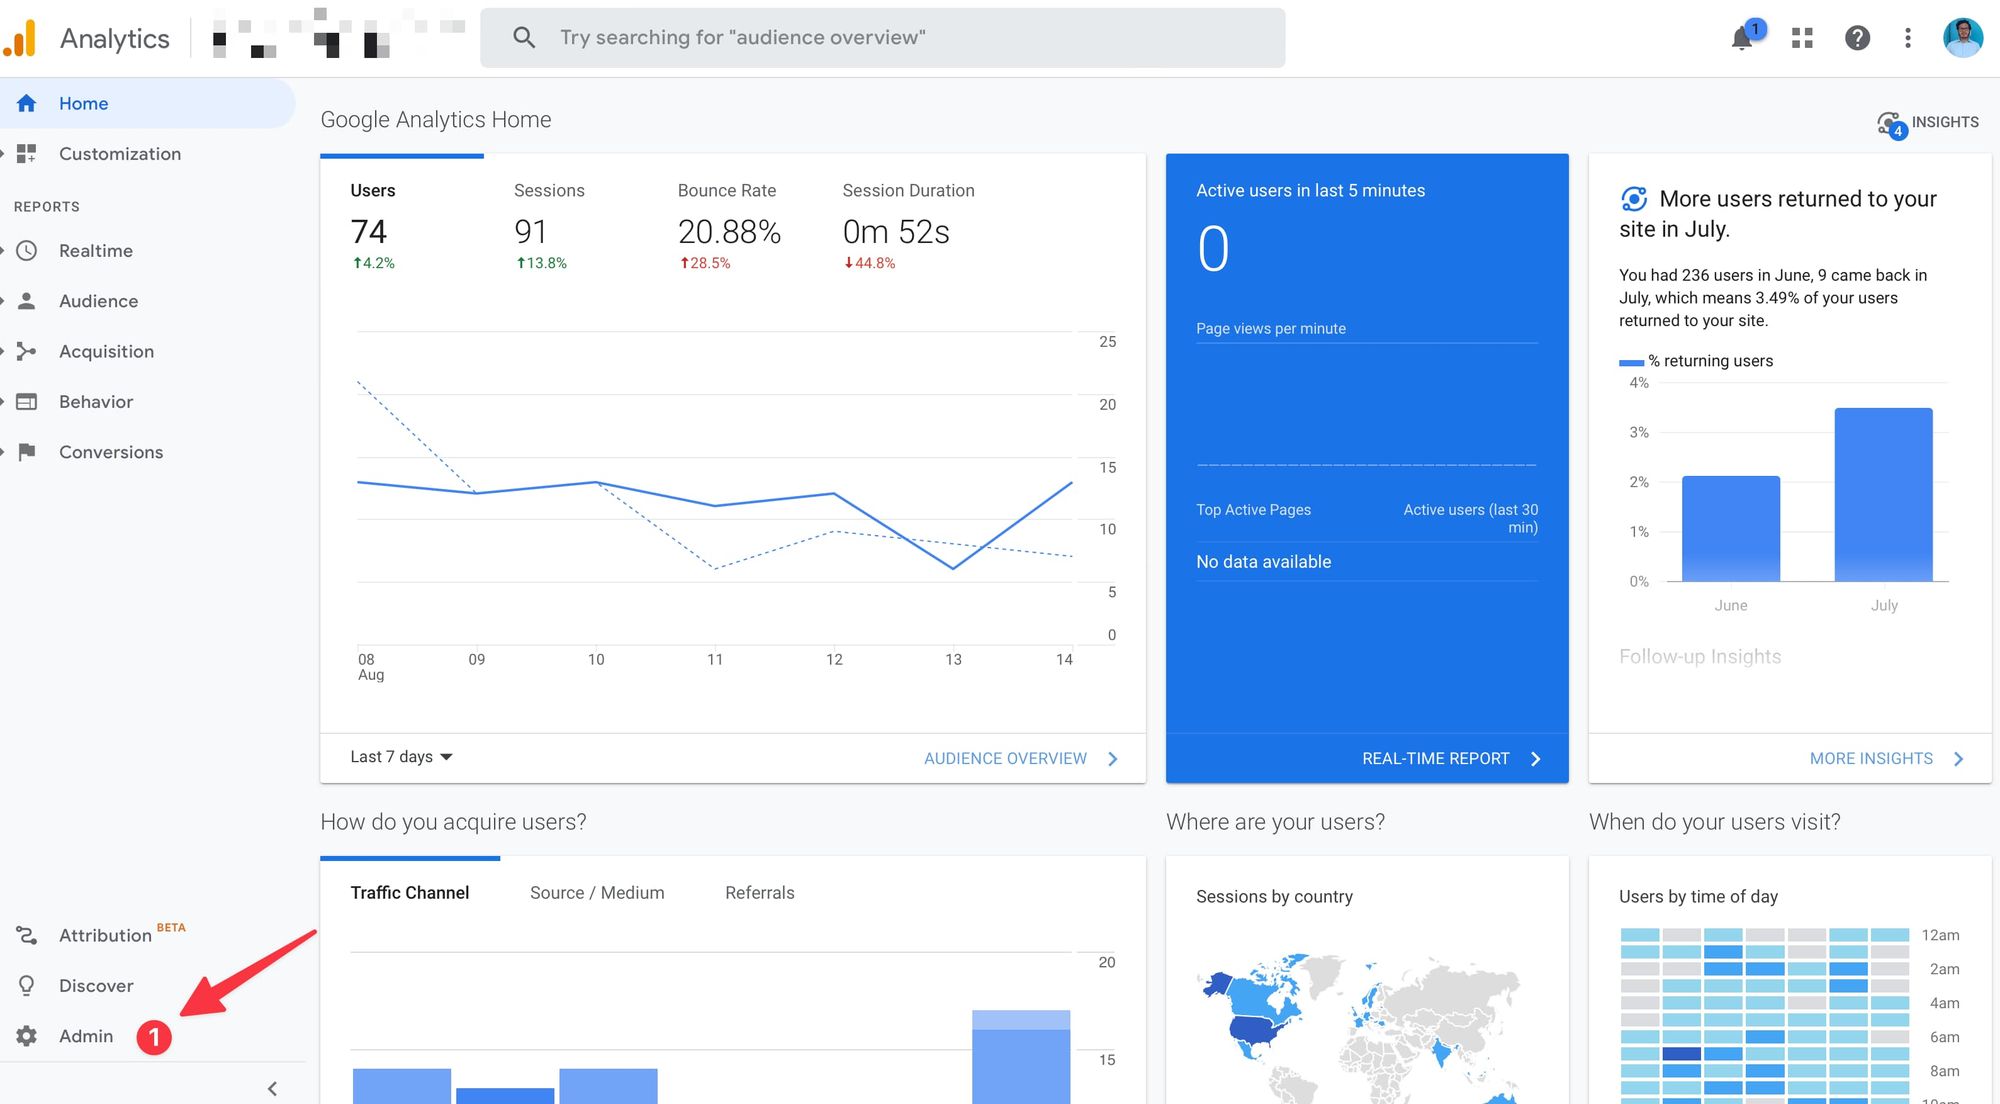Open the user profile avatar
Viewport: 2000px width, 1104px height.
(1963, 38)
